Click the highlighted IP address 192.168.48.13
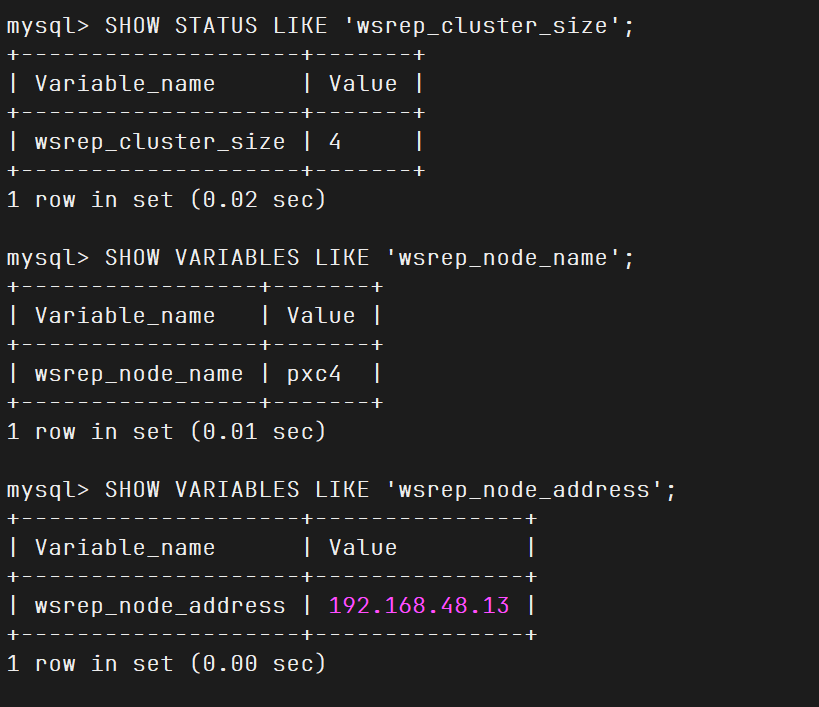Image resolution: width=819 pixels, height=707 pixels. (419, 606)
